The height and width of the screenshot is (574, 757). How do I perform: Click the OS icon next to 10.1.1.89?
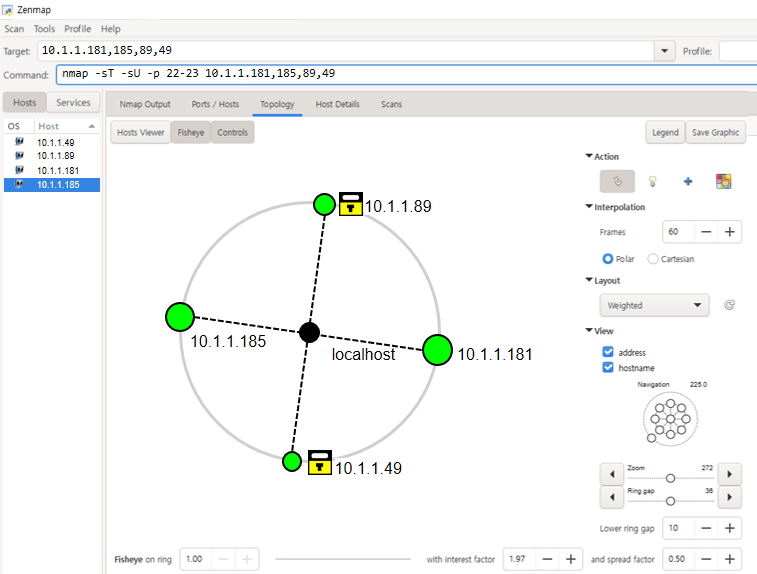(19, 155)
